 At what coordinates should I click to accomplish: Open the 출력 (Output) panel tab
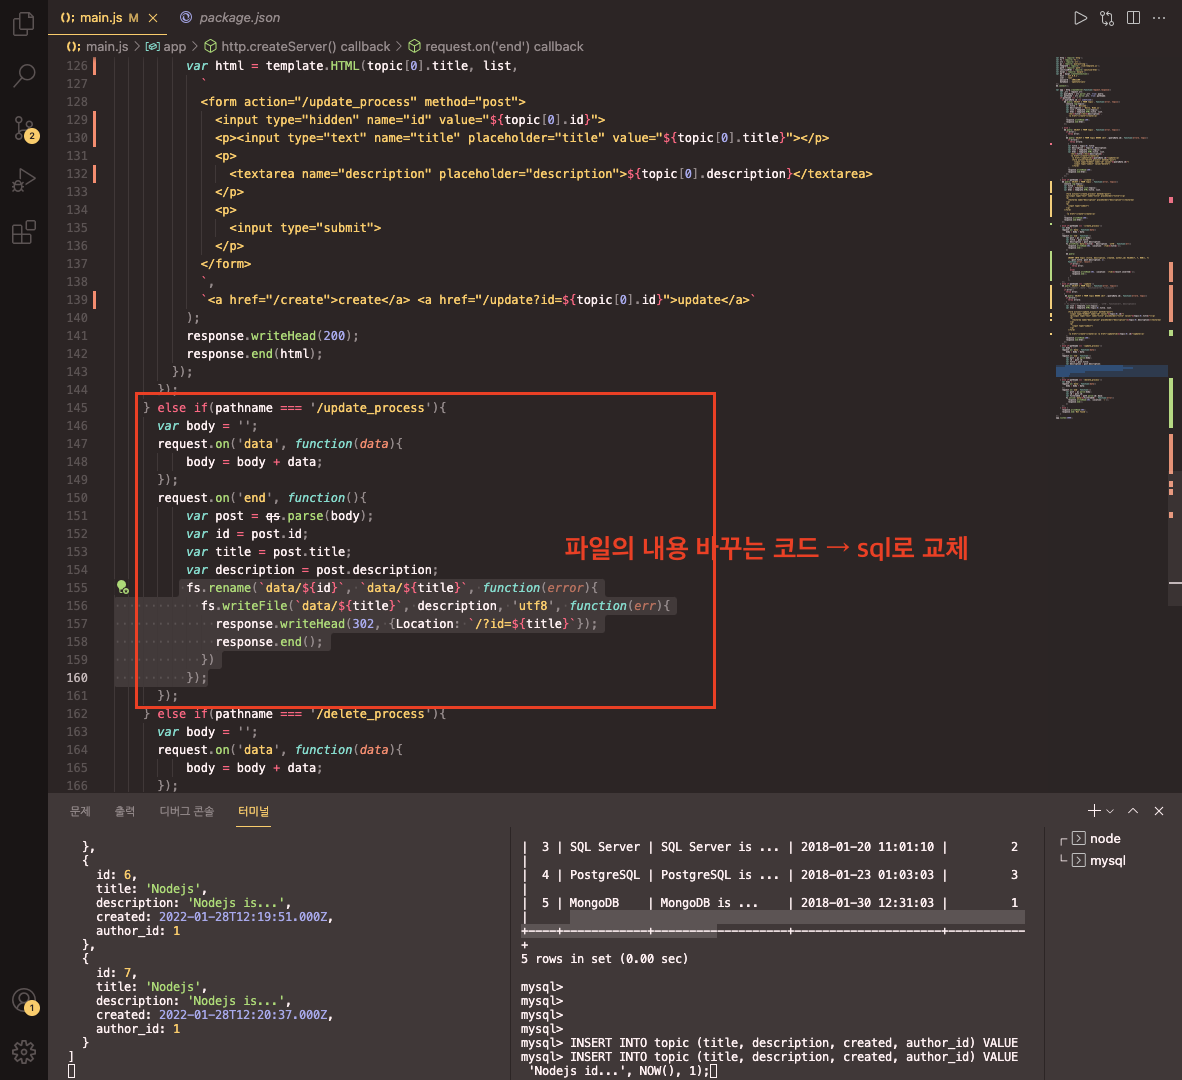[124, 811]
